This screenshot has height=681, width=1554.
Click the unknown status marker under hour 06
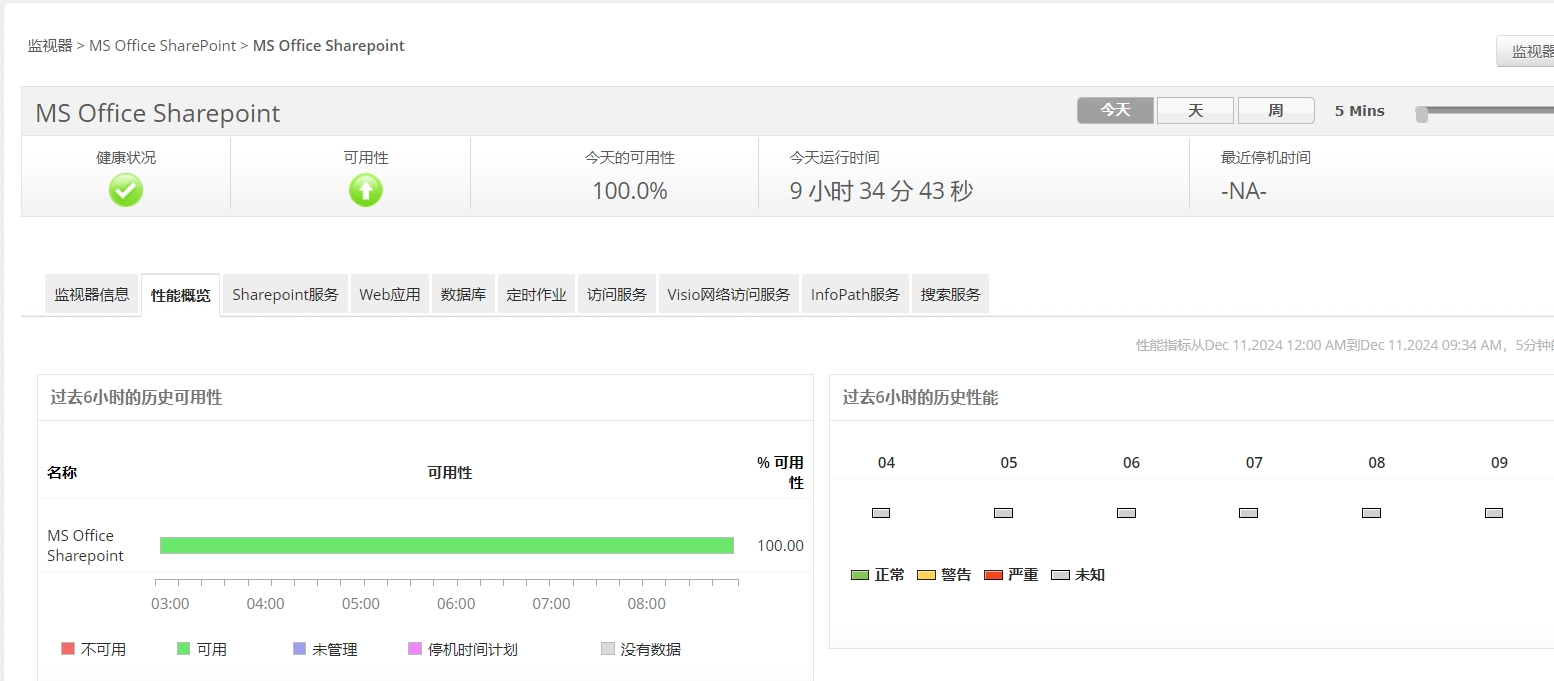click(x=1126, y=513)
